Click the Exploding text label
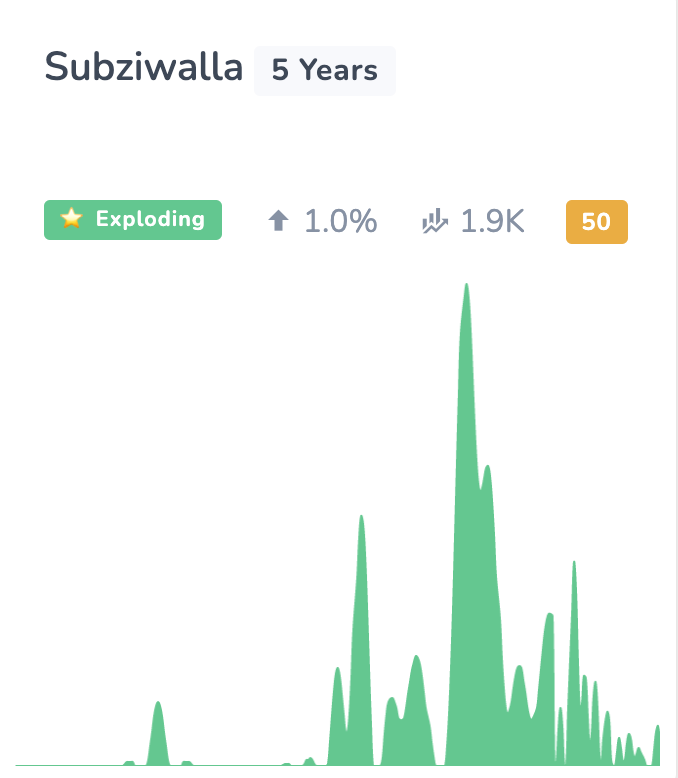Image resolution: width=678 pixels, height=778 pixels. [x=150, y=219]
